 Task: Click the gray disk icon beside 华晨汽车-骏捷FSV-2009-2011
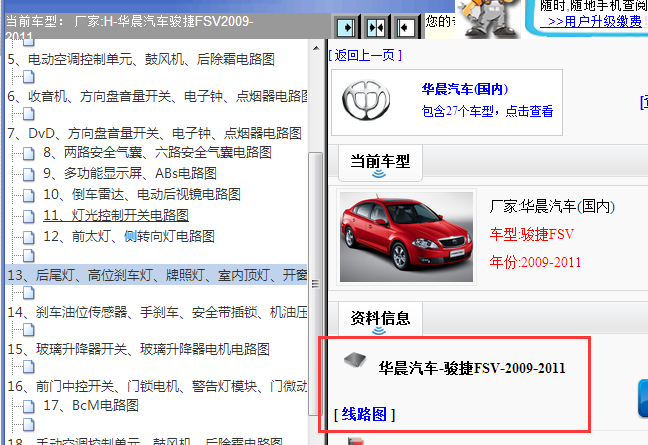(355, 360)
